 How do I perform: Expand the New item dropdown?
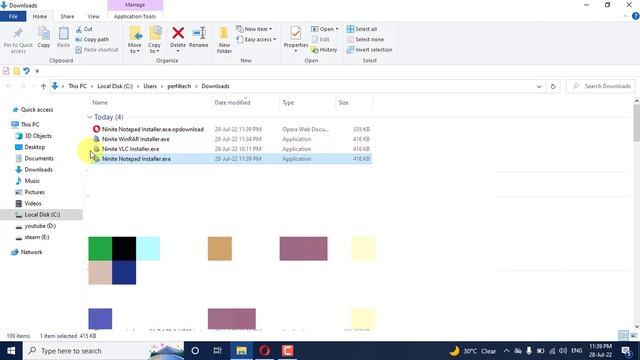point(254,29)
